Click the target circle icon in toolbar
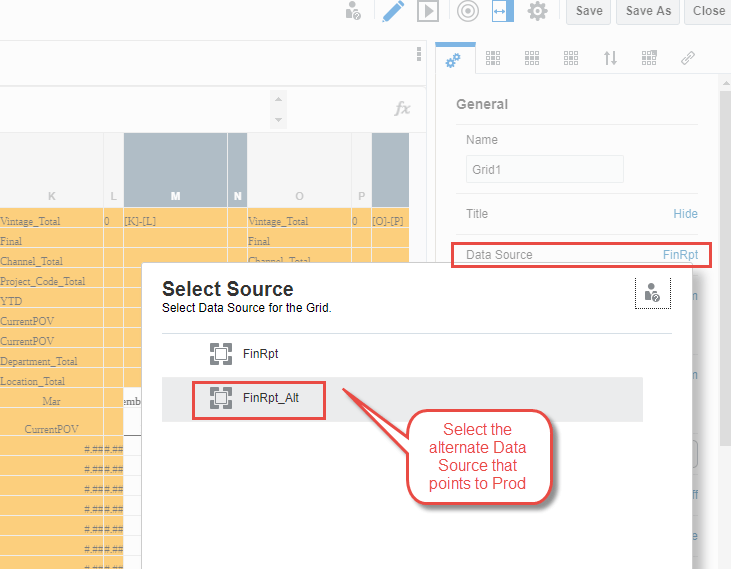 (x=467, y=11)
